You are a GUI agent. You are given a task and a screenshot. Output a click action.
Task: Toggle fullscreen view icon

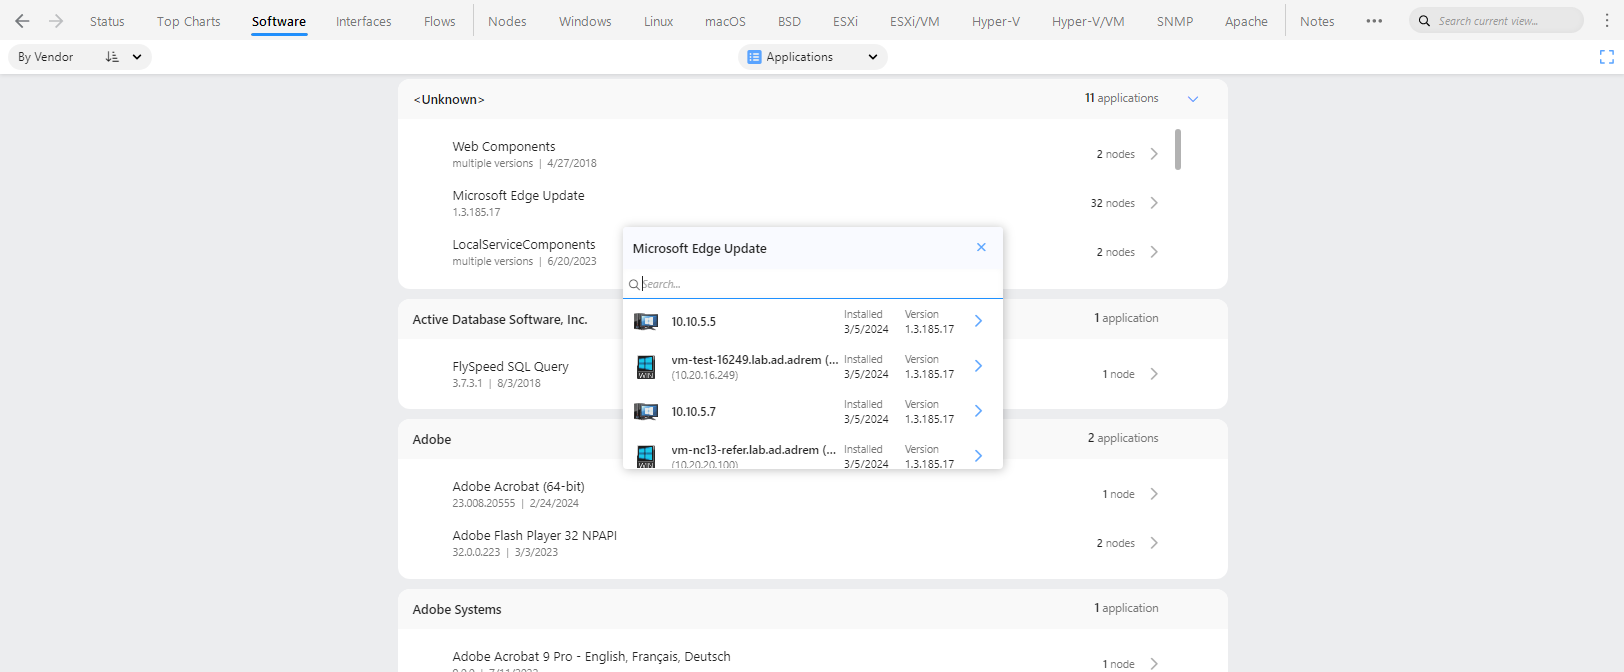(x=1607, y=57)
